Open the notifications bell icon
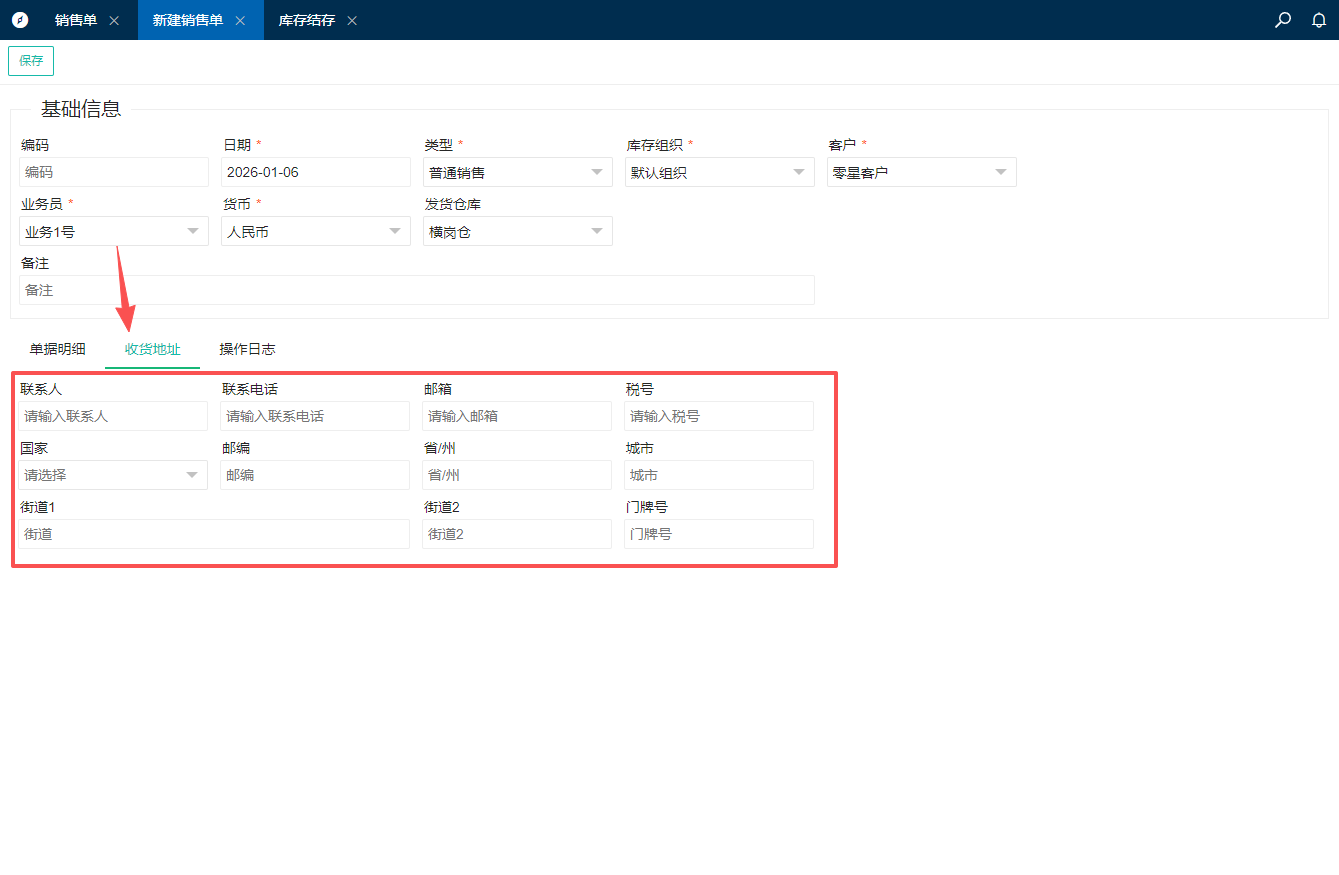 coord(1319,20)
